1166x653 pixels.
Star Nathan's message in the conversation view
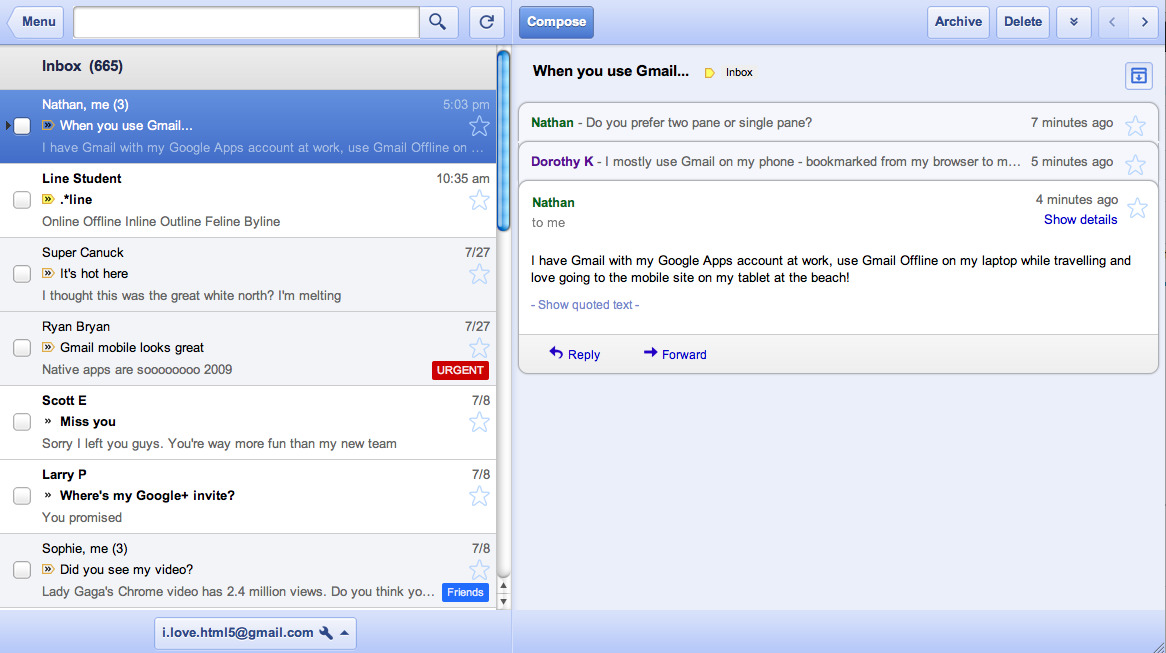pyautogui.click(x=1137, y=207)
